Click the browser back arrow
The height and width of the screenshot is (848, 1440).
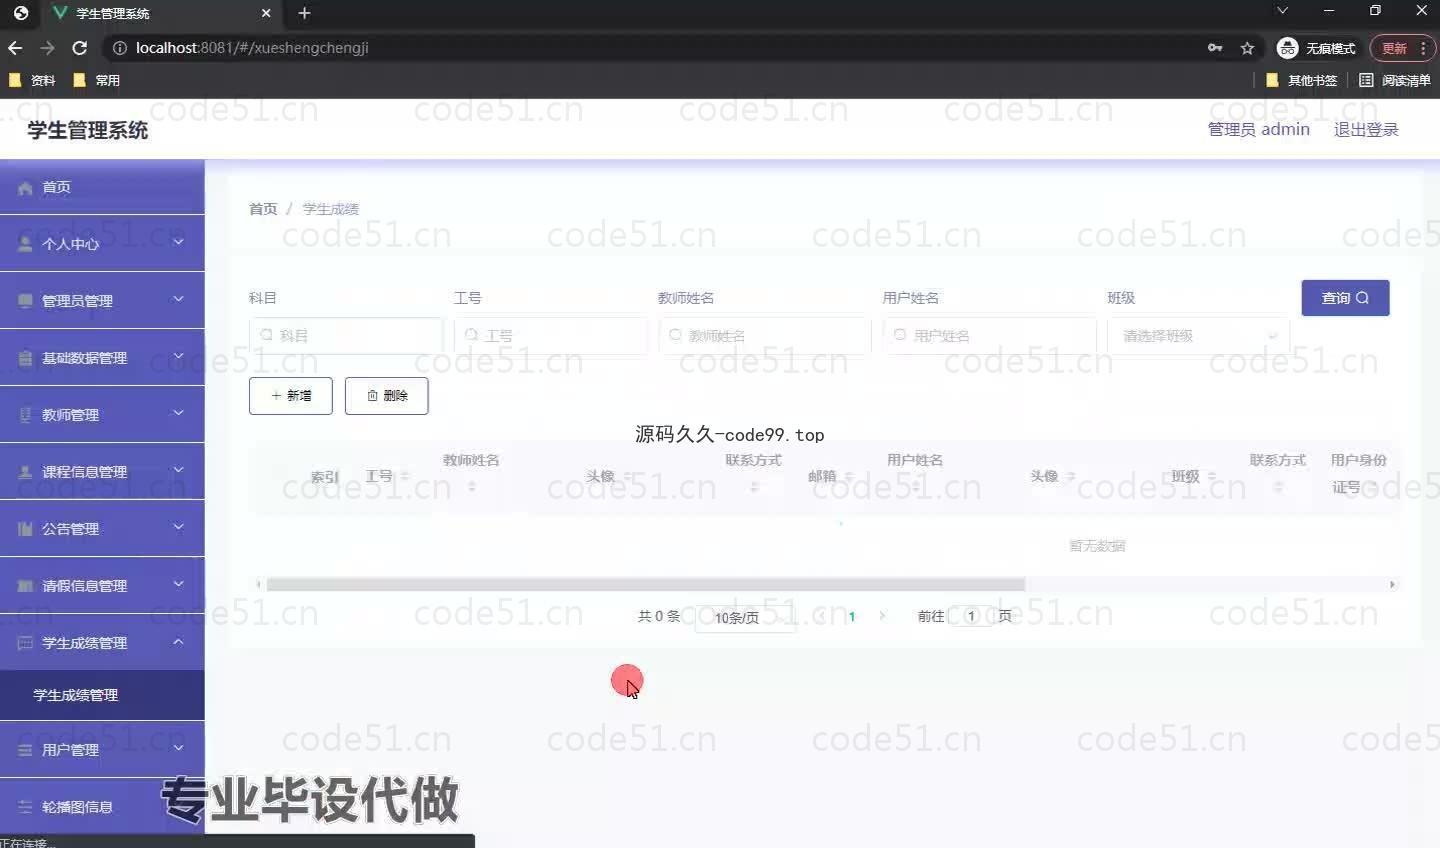point(15,48)
